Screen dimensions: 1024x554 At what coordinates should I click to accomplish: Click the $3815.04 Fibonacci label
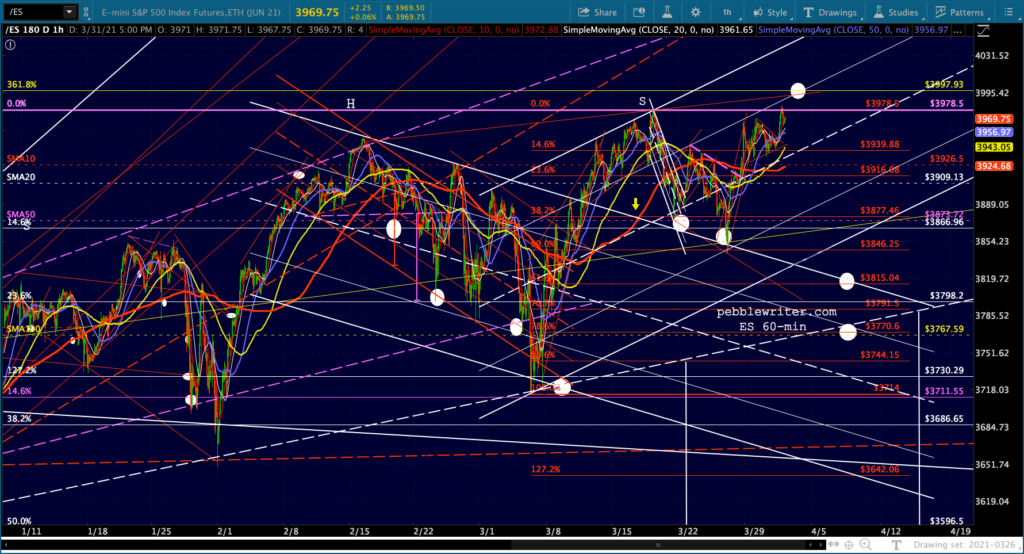pos(880,278)
